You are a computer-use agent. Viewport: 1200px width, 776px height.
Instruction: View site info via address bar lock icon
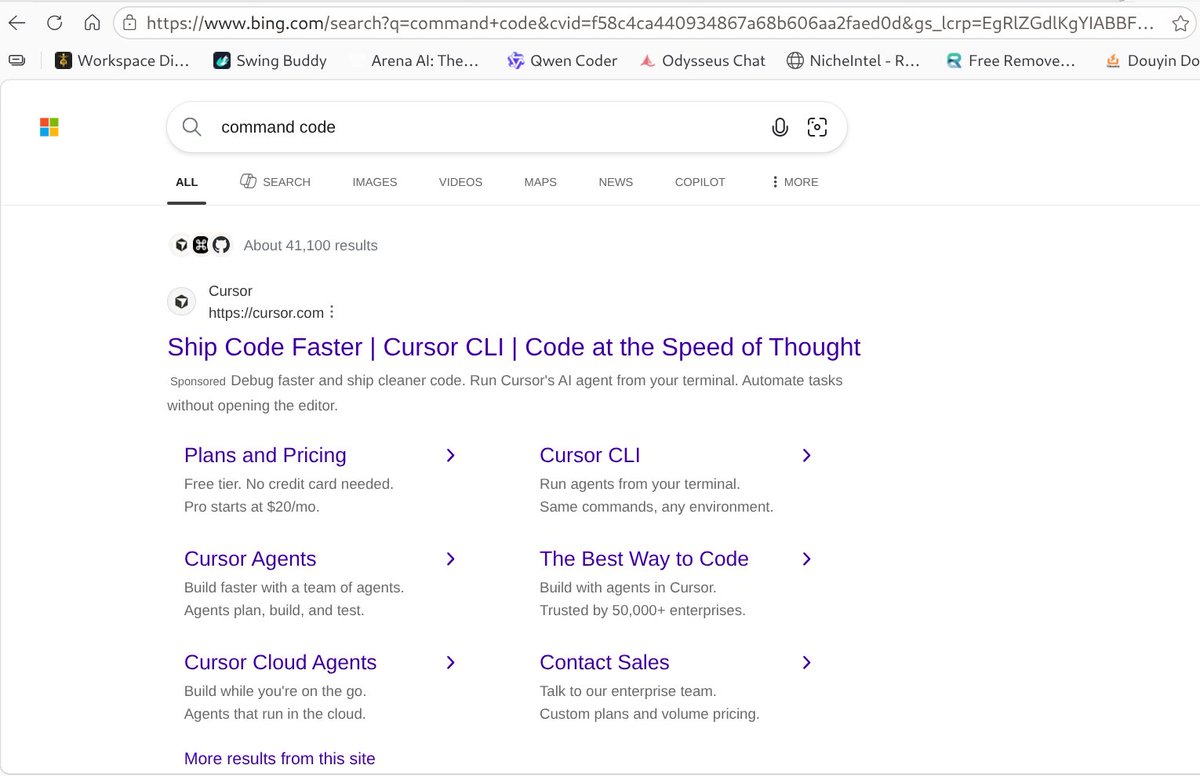[x=130, y=22]
